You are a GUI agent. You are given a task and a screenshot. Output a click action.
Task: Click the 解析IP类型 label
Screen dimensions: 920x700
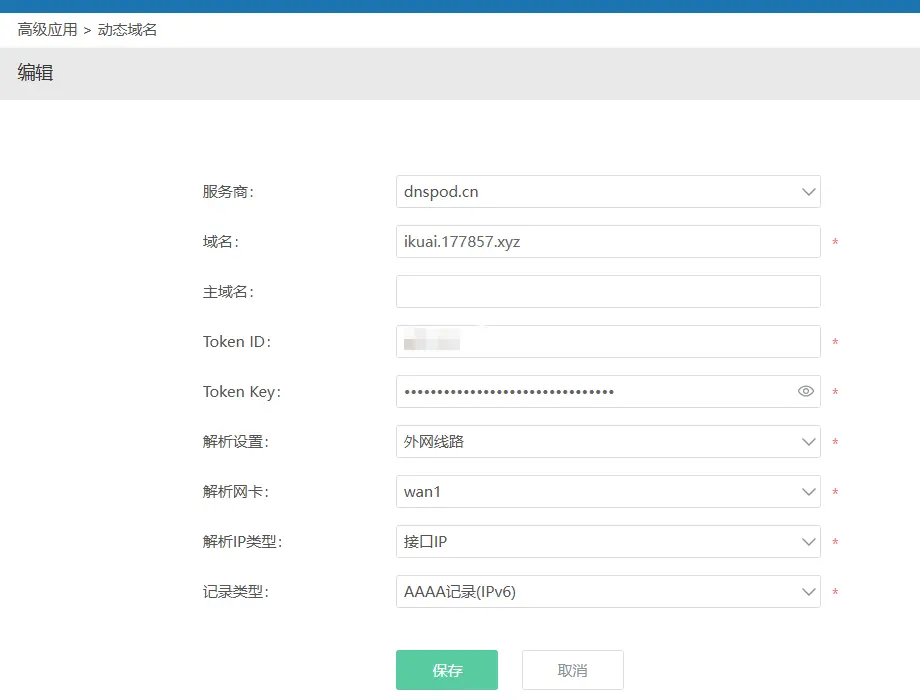[242, 542]
